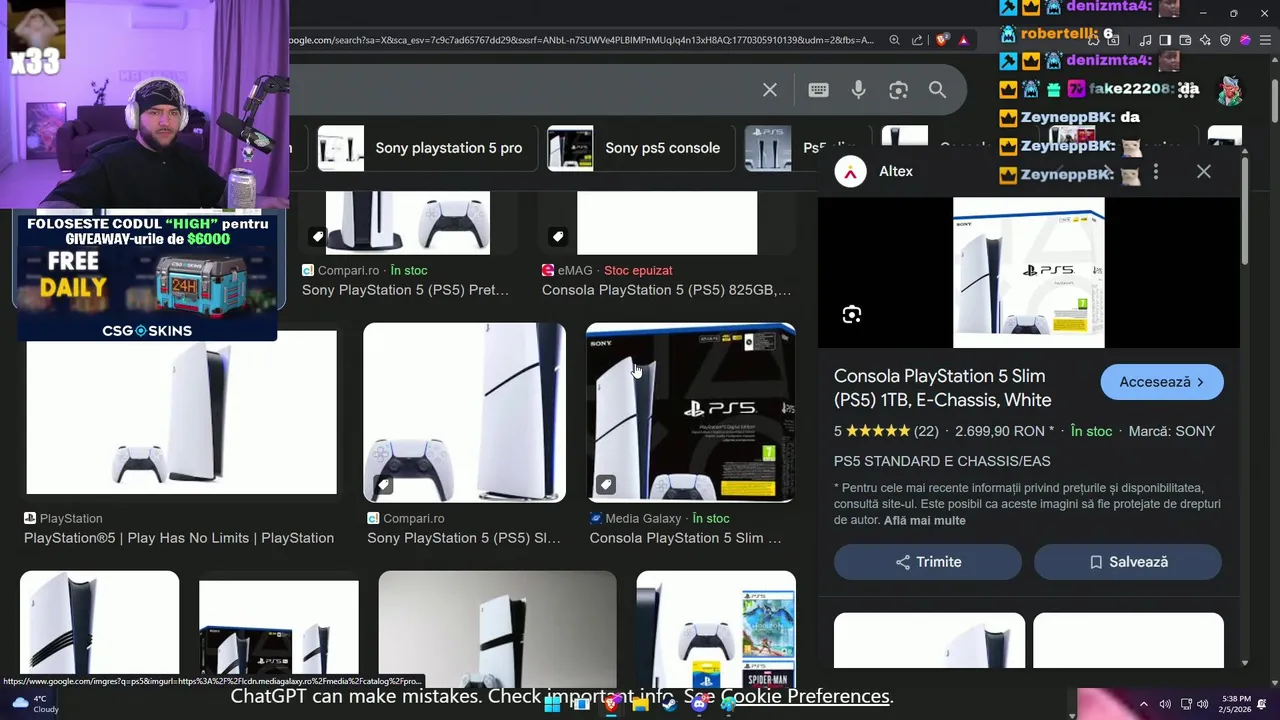Search by image with the lens icon
The height and width of the screenshot is (720, 1280).
[898, 90]
